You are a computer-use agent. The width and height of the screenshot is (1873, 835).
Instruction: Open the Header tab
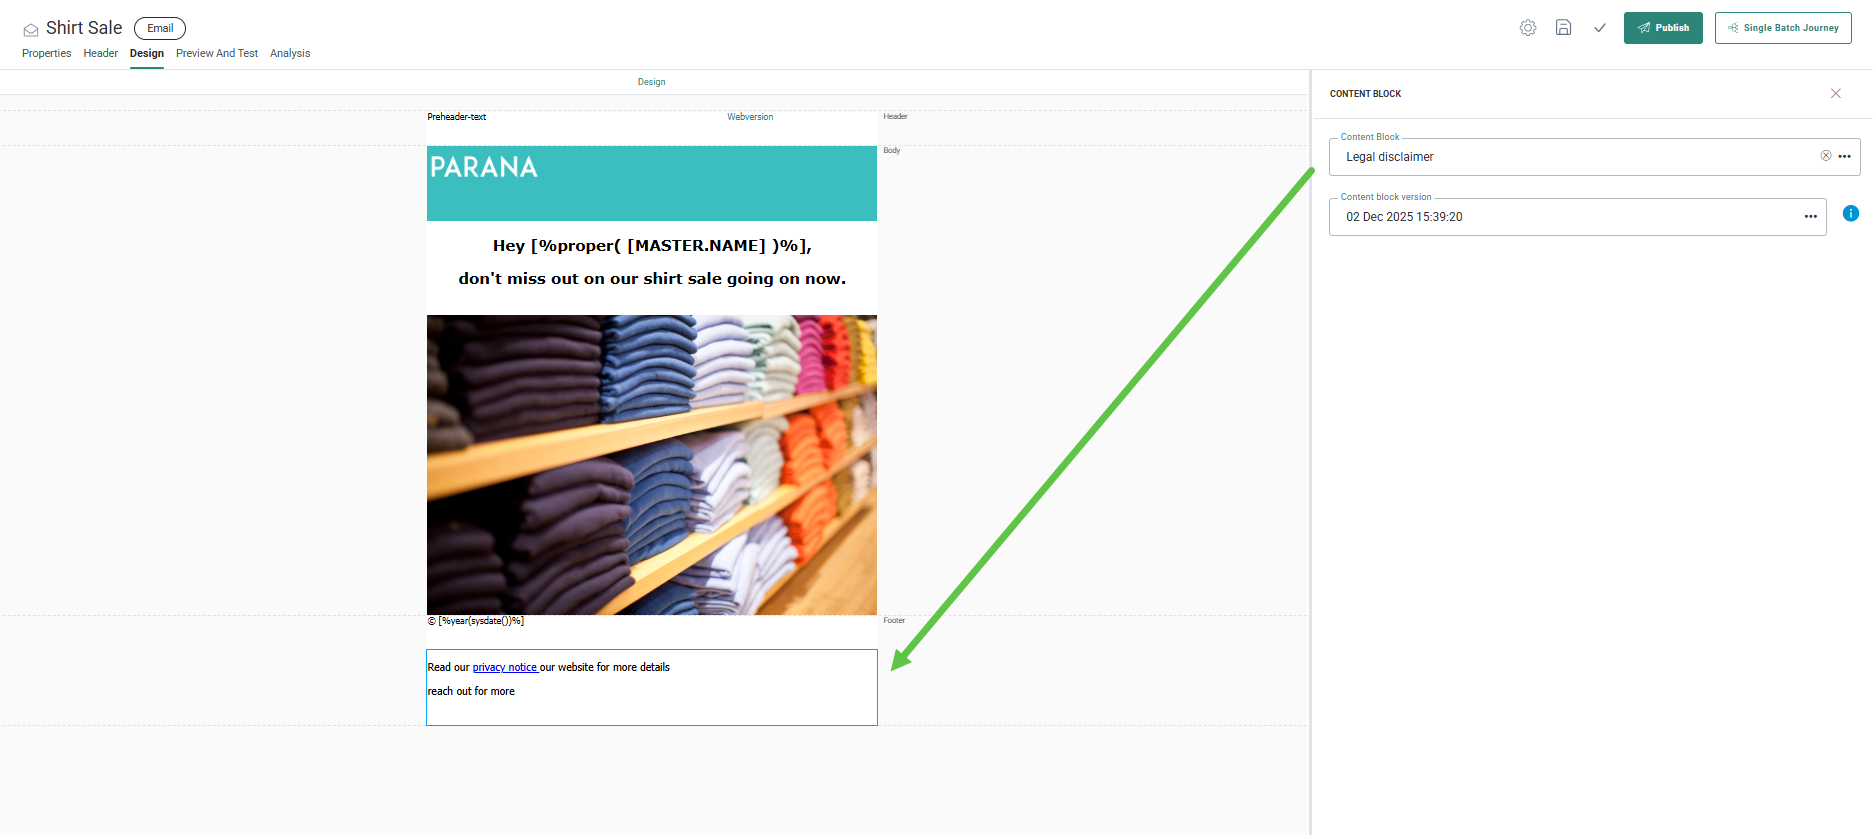tap(100, 54)
